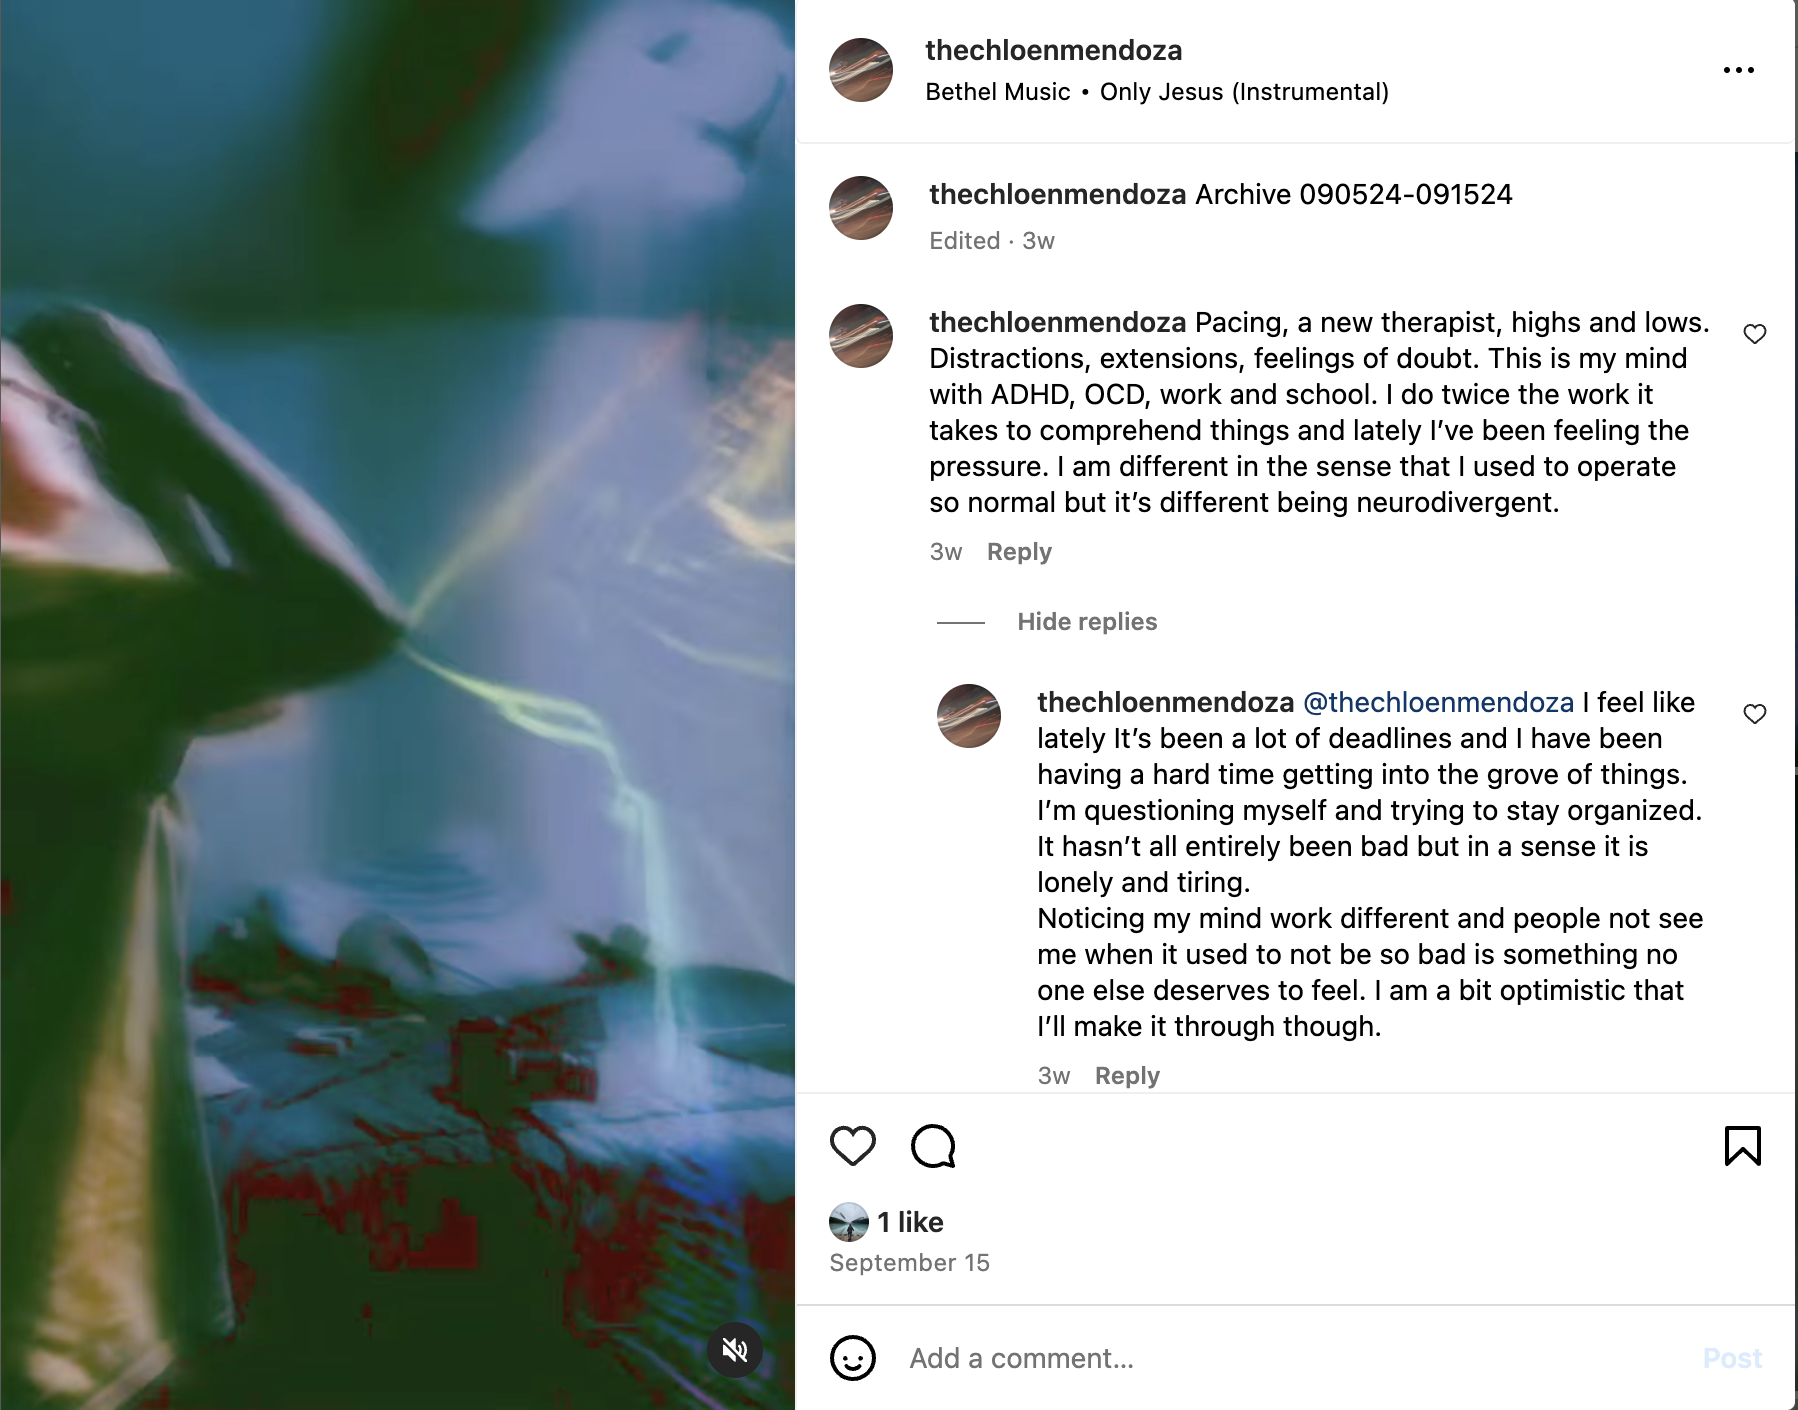This screenshot has width=1798, height=1410.
Task: Like the 'I feel like lately' reply
Action: point(1755,714)
